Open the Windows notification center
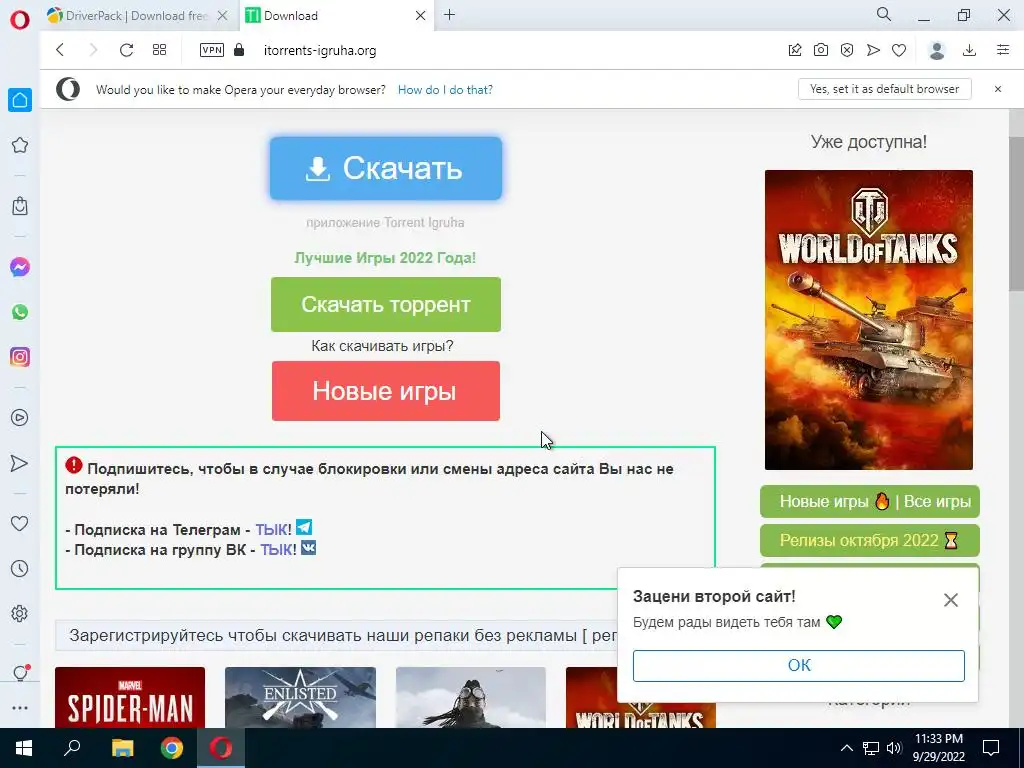 pos(991,748)
